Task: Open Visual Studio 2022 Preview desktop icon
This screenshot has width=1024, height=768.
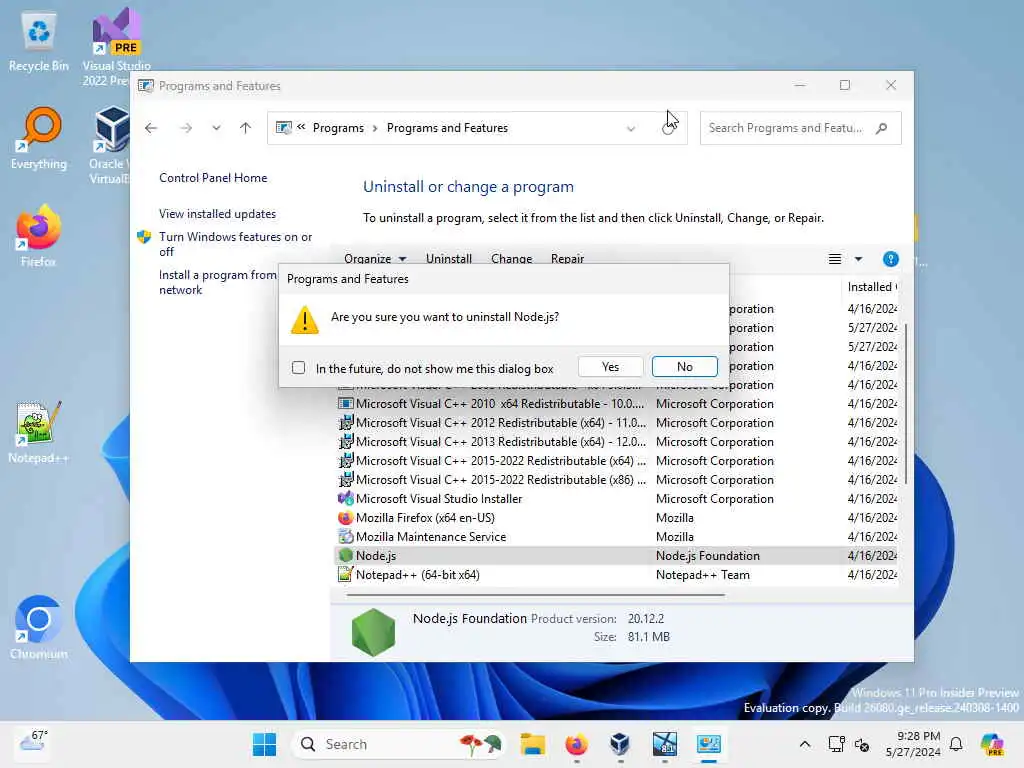Action: [116, 47]
